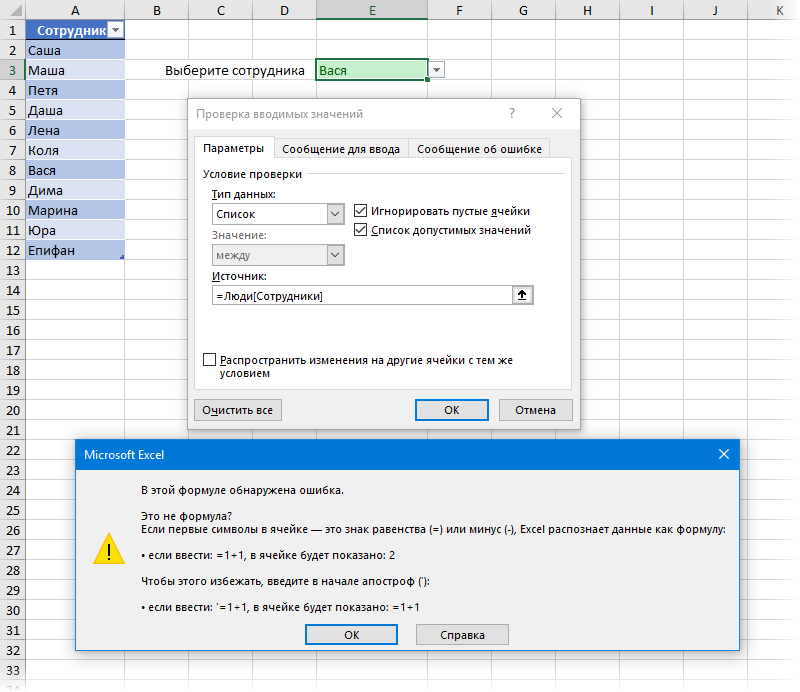Select the cell containing Епифан
The height and width of the screenshot is (692, 800).
click(75, 250)
